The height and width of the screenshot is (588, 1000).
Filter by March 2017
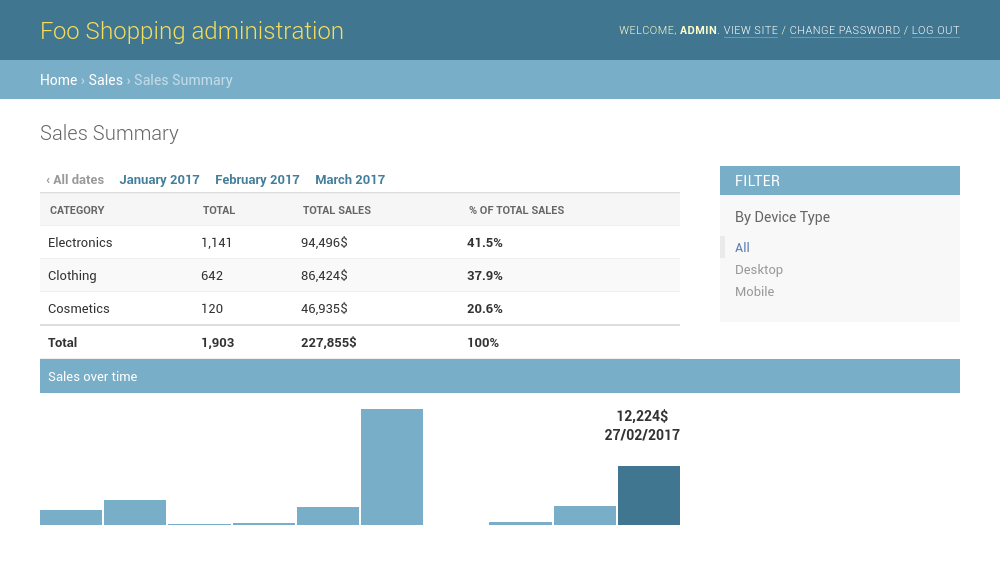tap(350, 180)
